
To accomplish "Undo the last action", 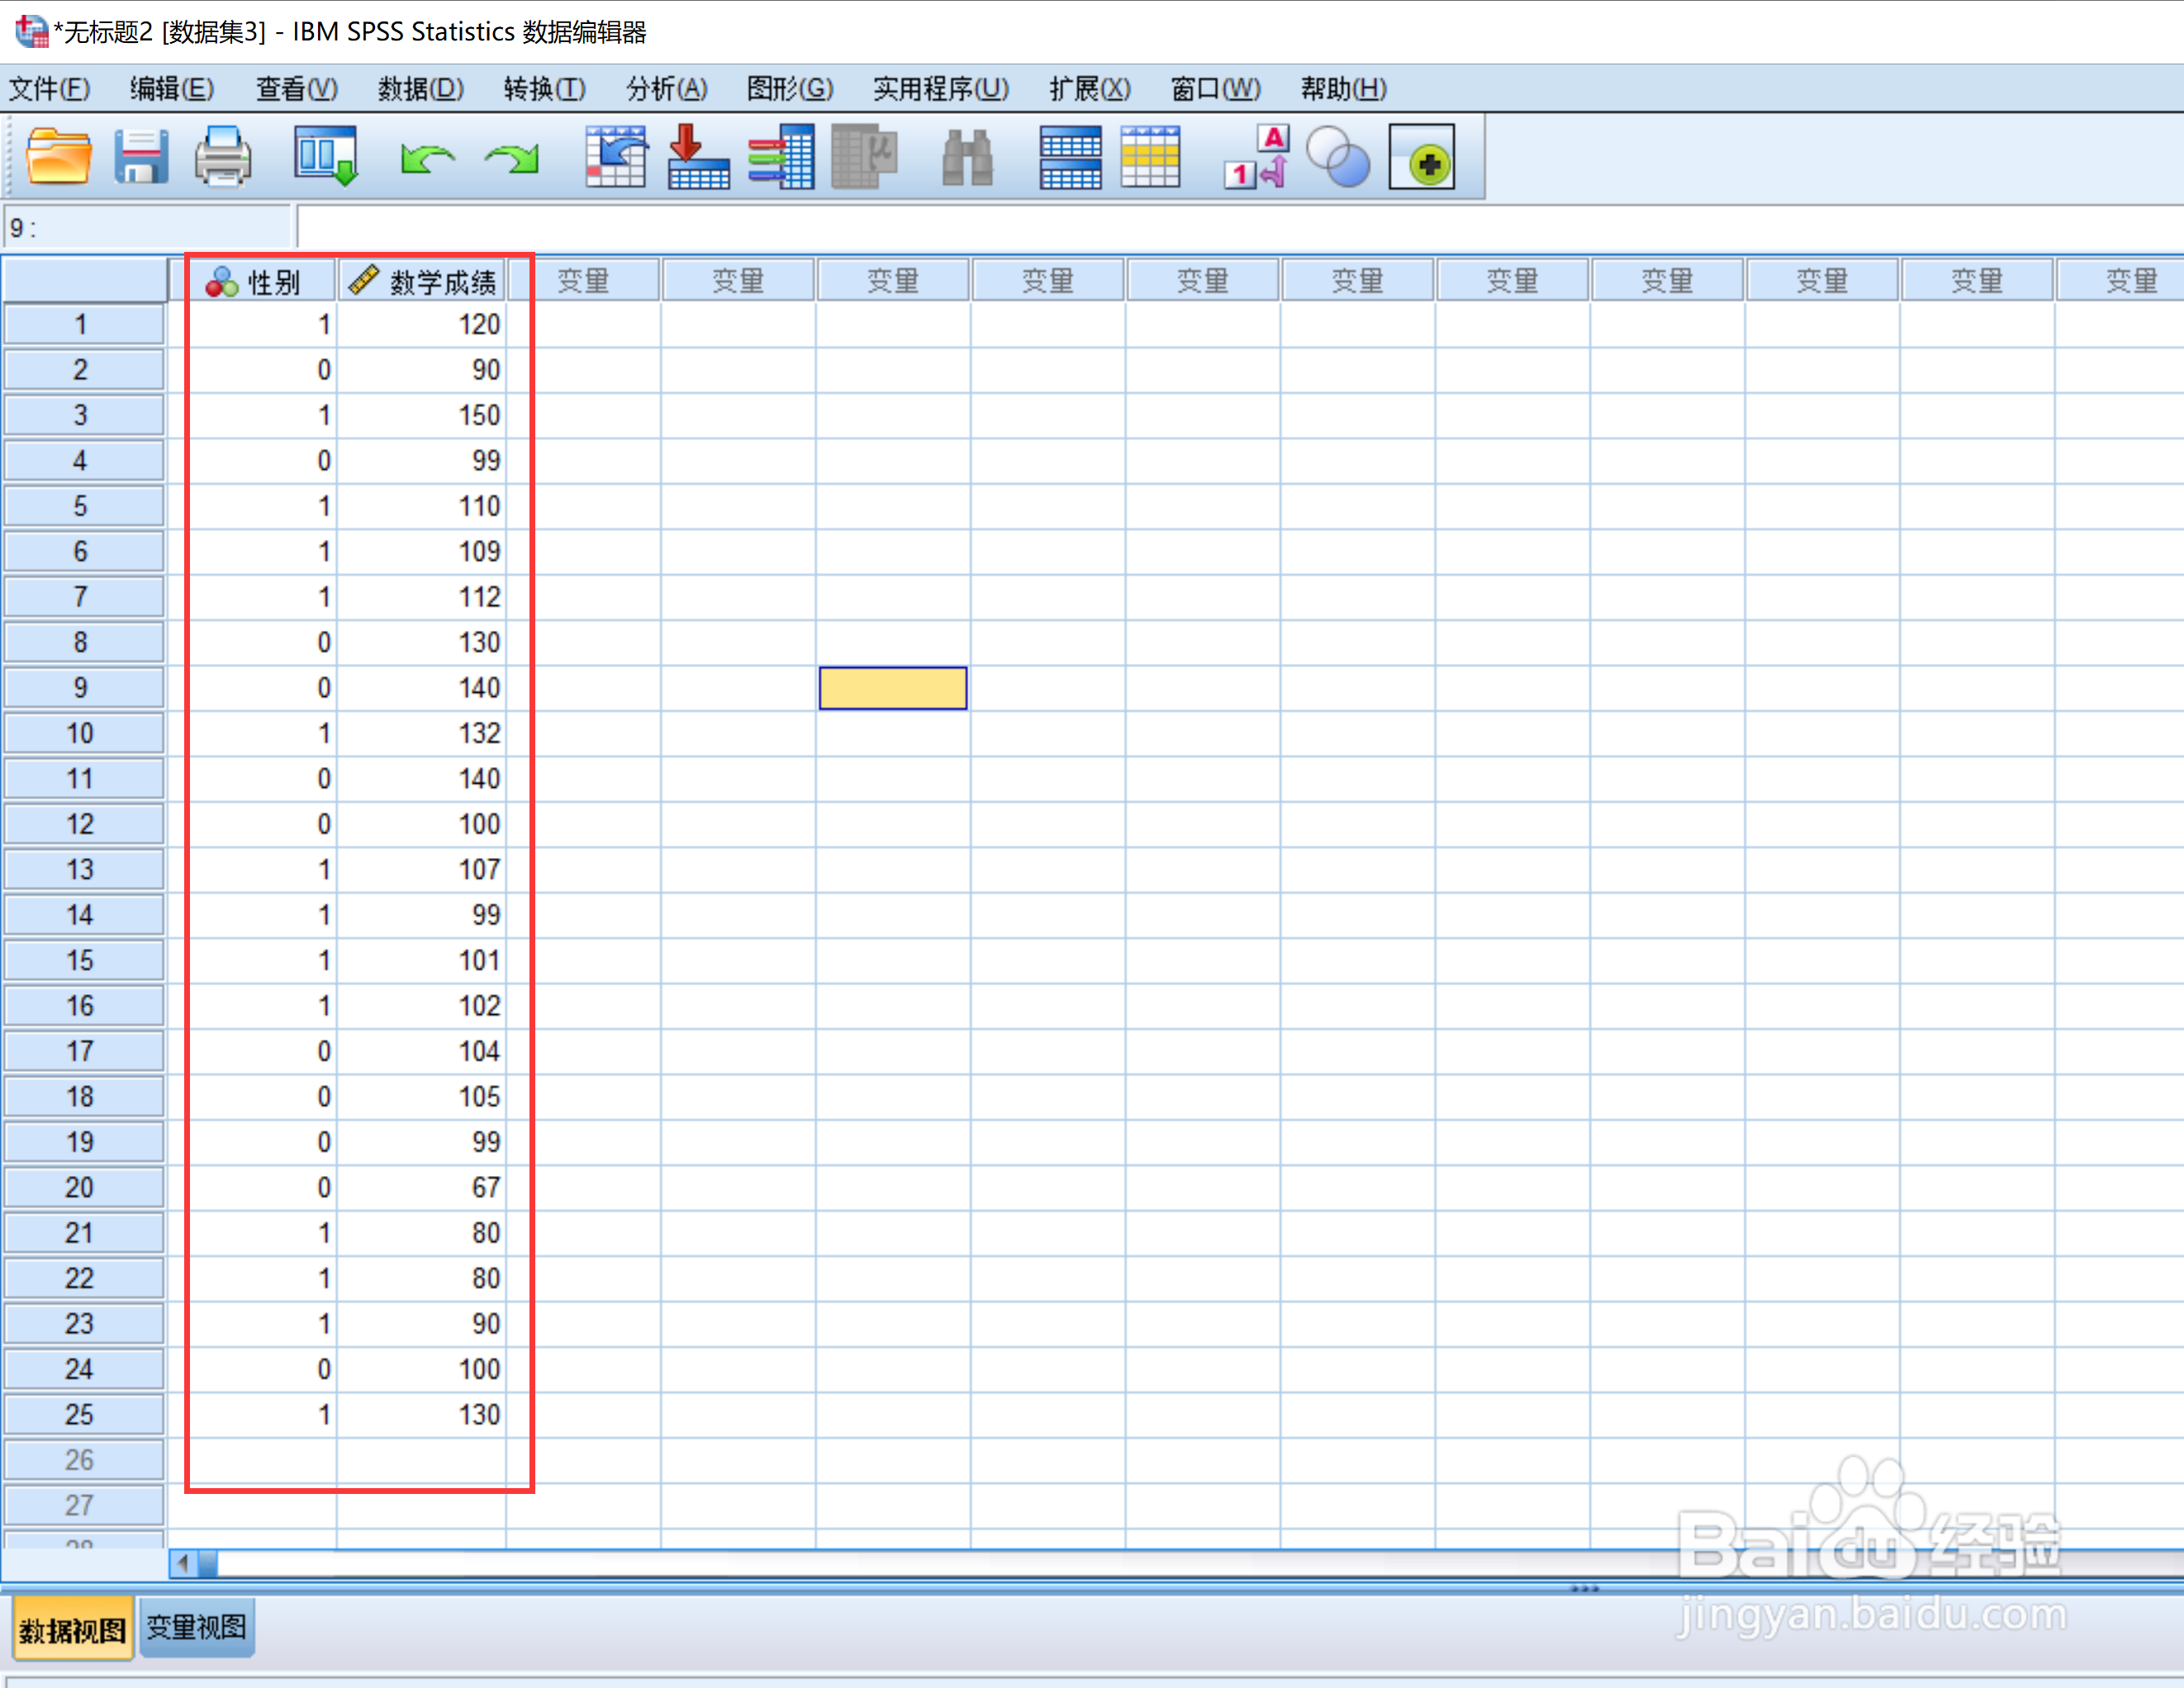I will [x=427, y=158].
